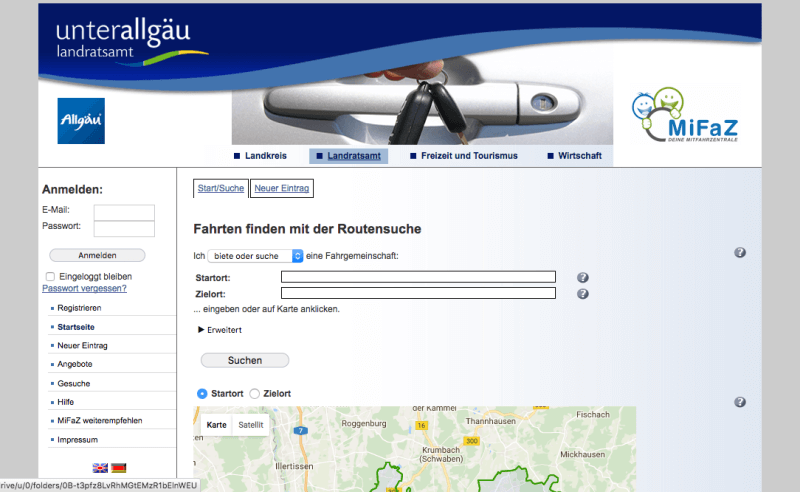
Task: Focus the E-Mail login field
Action: click(124, 211)
